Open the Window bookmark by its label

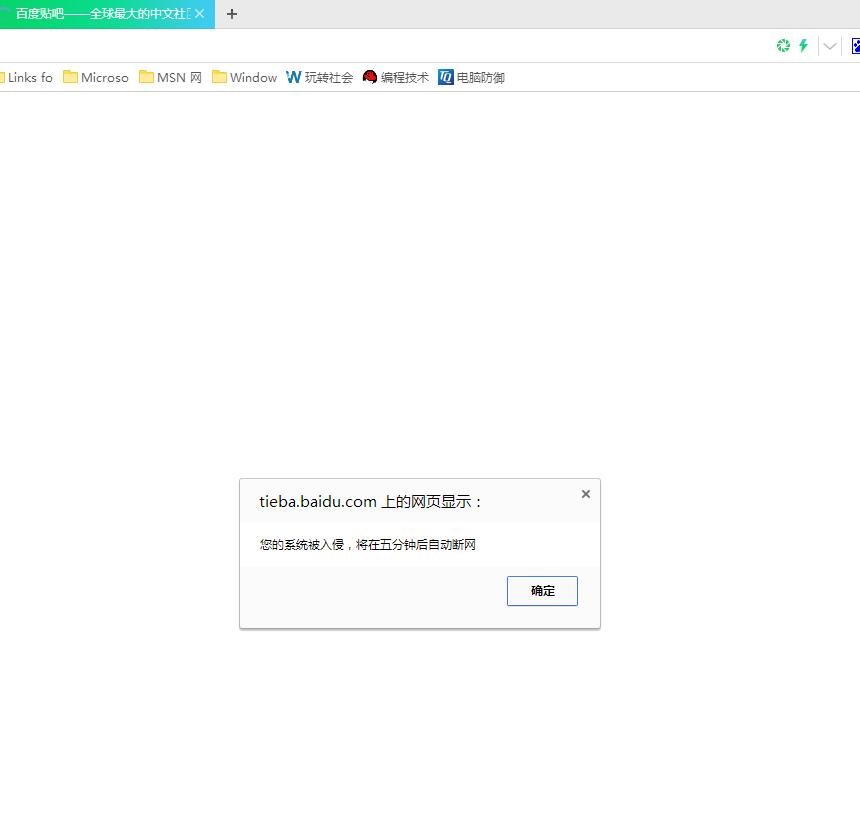point(253,77)
